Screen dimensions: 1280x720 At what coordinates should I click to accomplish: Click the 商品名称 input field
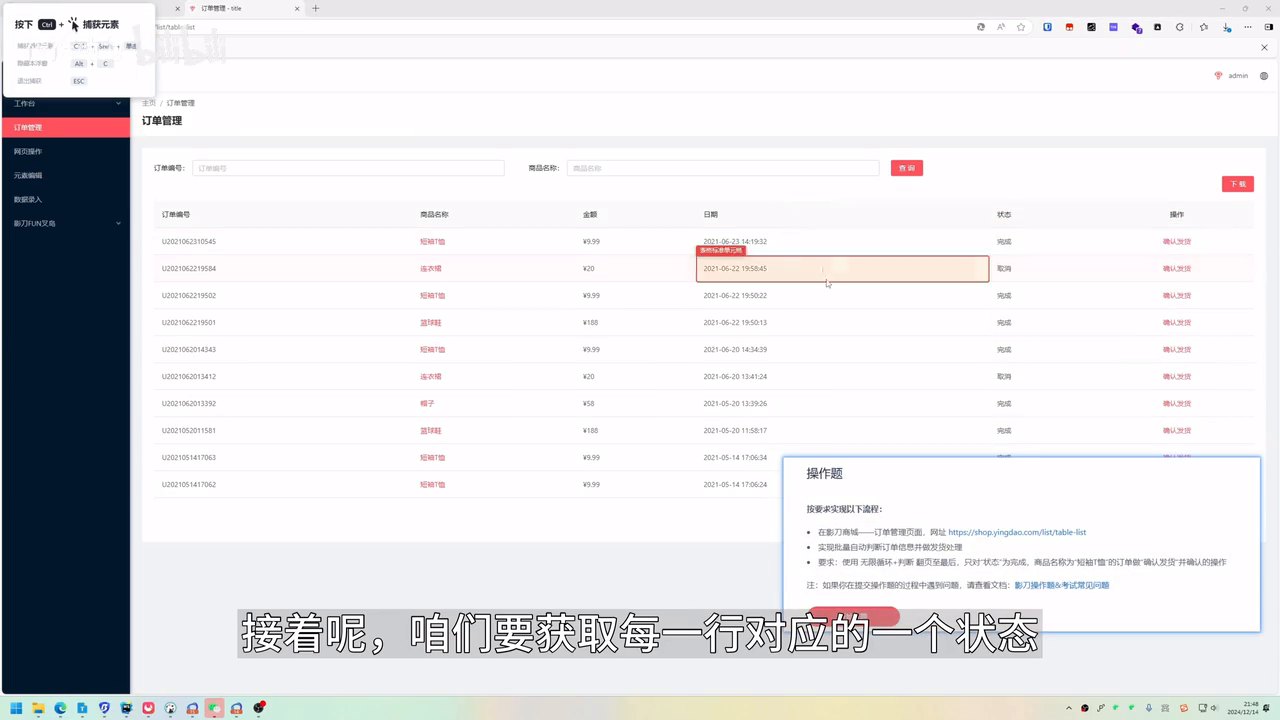tap(723, 168)
